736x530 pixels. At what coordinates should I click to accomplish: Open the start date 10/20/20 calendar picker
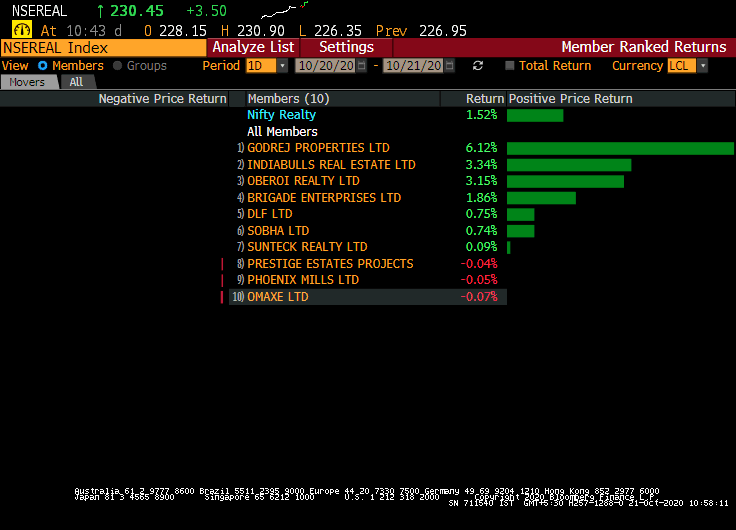coord(364,66)
